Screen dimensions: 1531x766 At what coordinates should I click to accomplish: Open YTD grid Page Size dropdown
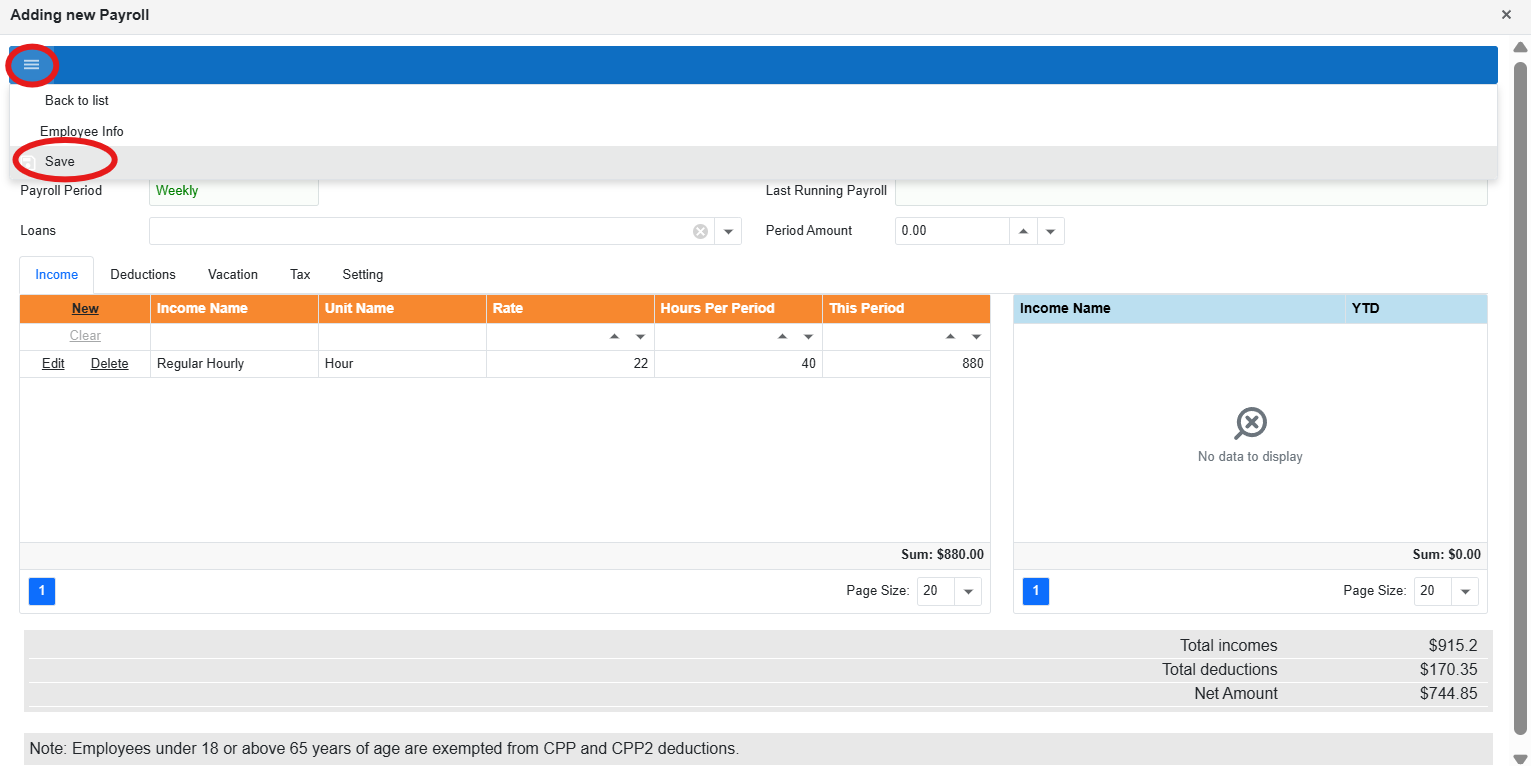[x=1465, y=591]
